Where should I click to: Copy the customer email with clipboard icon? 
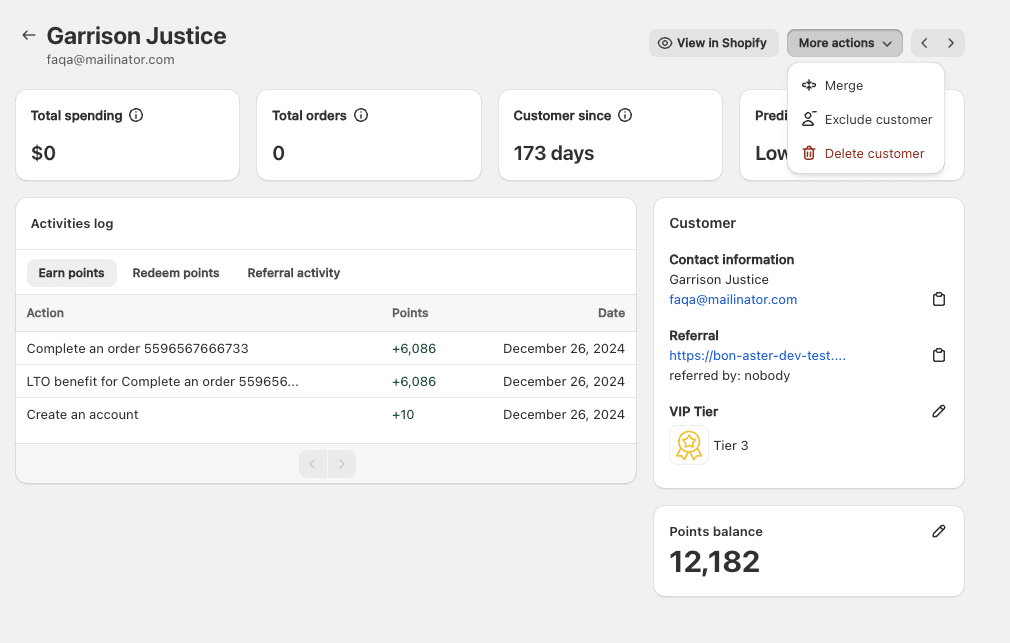(938, 299)
